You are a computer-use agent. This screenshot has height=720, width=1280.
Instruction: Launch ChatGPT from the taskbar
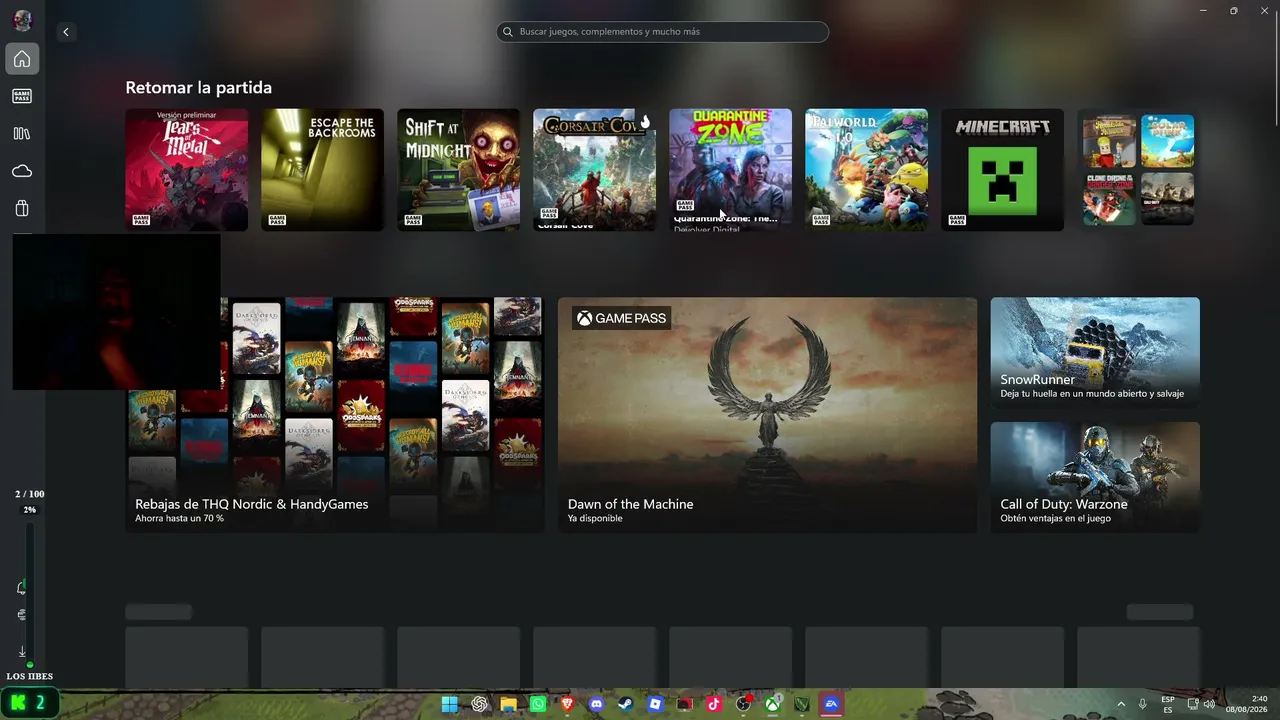480,704
